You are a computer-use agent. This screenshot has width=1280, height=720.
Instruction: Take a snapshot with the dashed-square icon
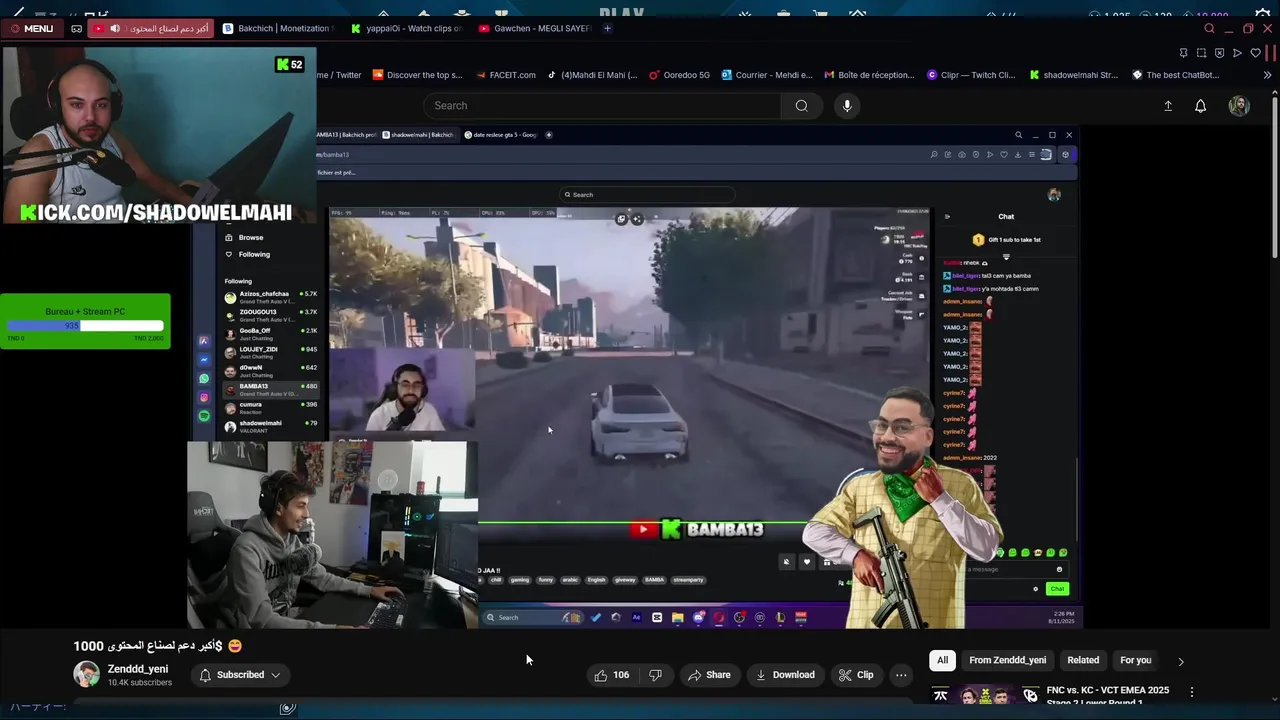[x=1201, y=53]
